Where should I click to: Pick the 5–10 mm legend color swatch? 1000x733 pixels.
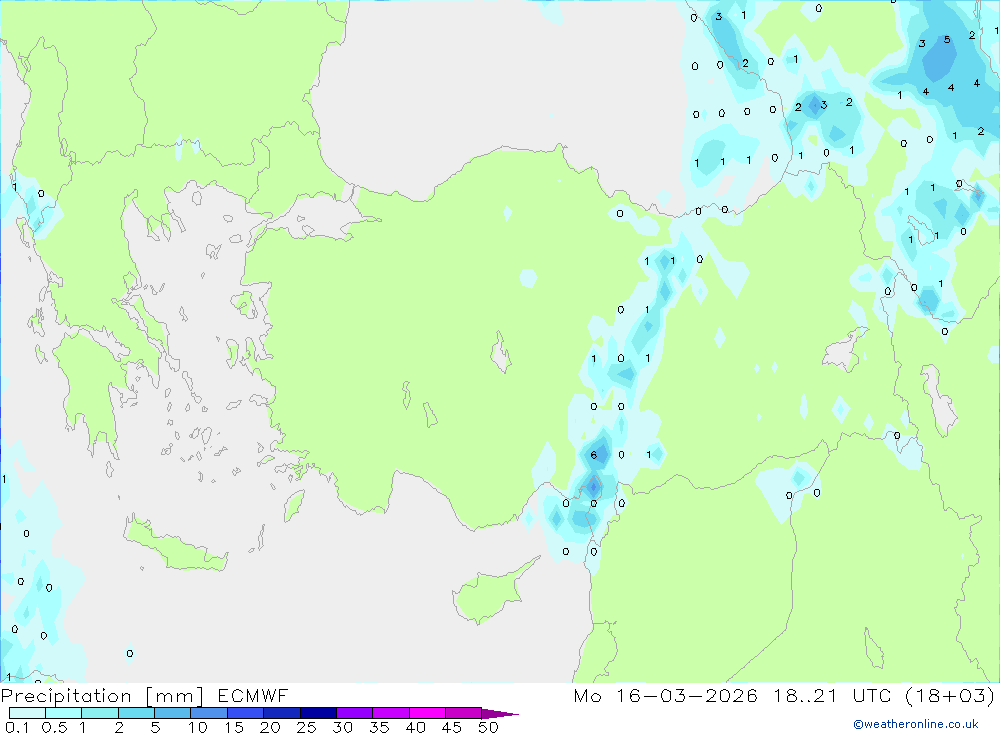(172, 713)
